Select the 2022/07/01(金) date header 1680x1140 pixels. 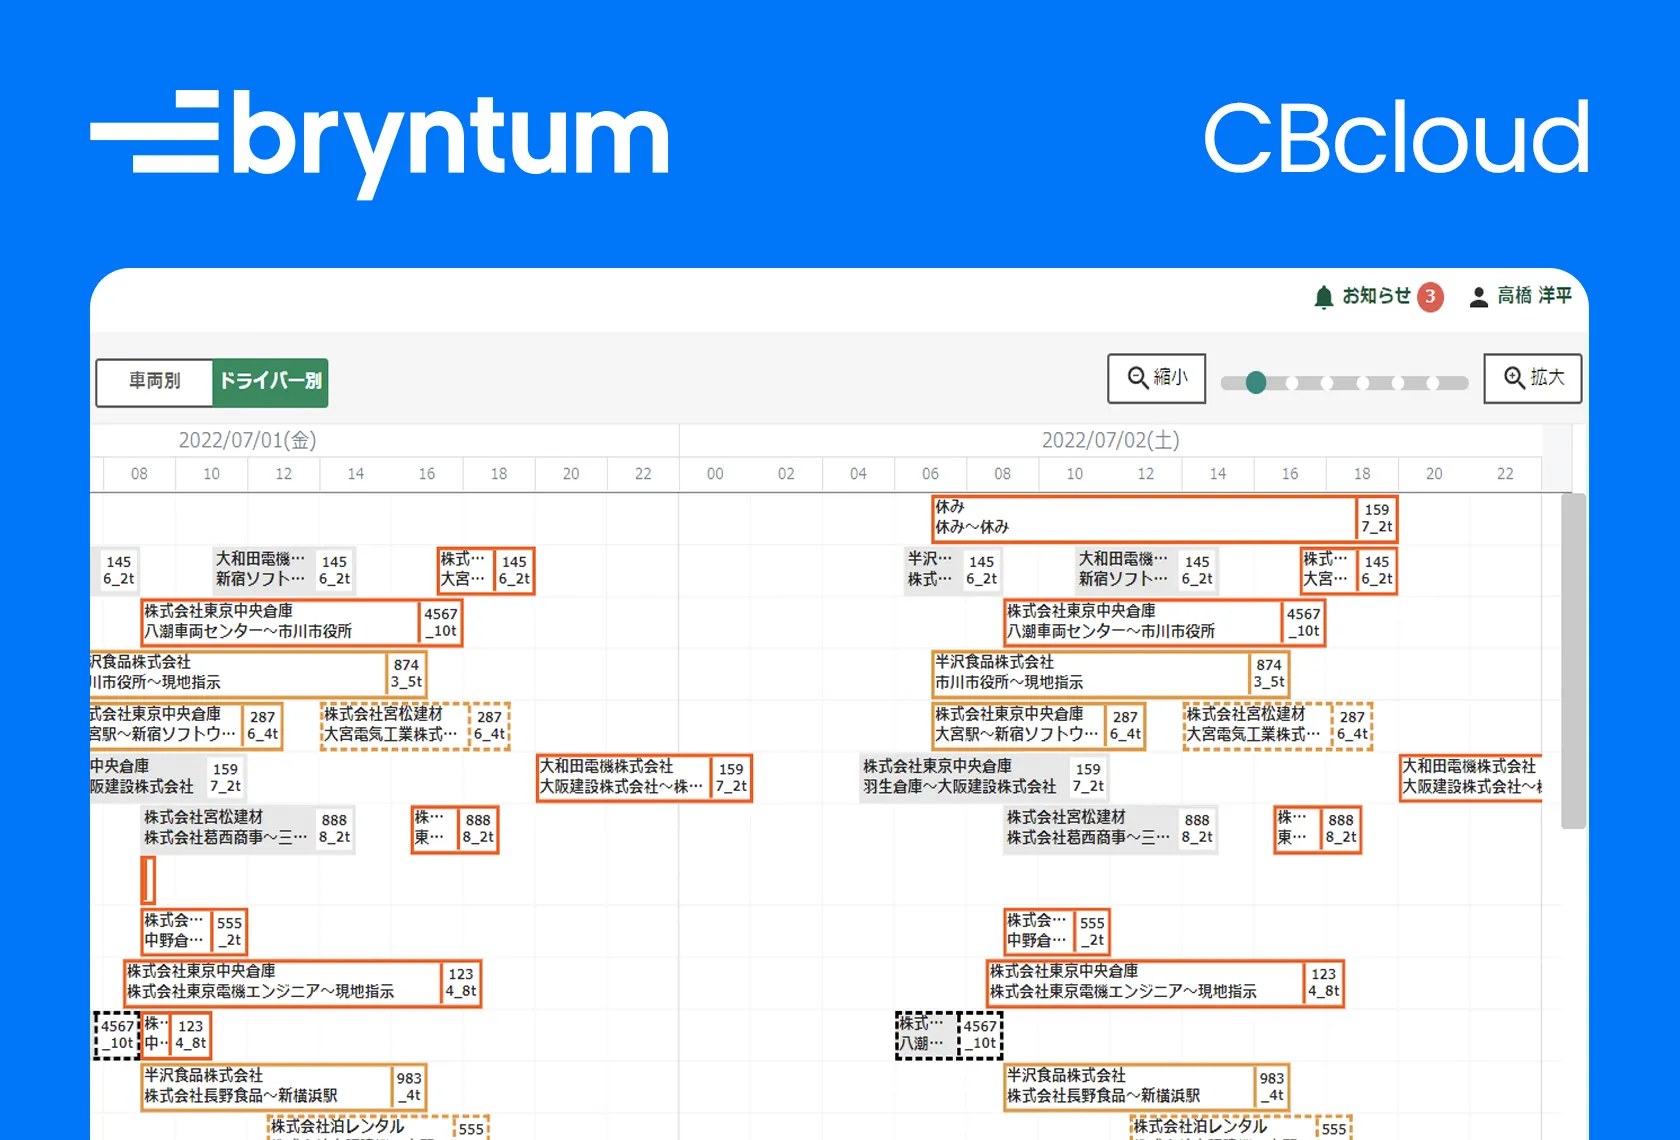(247, 440)
